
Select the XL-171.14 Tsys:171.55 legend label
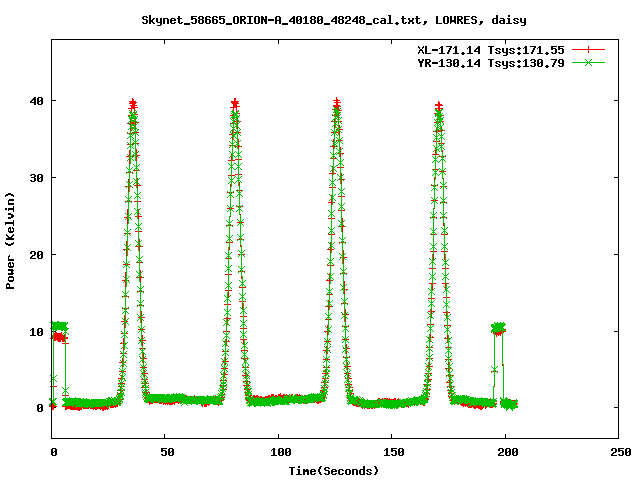click(491, 50)
